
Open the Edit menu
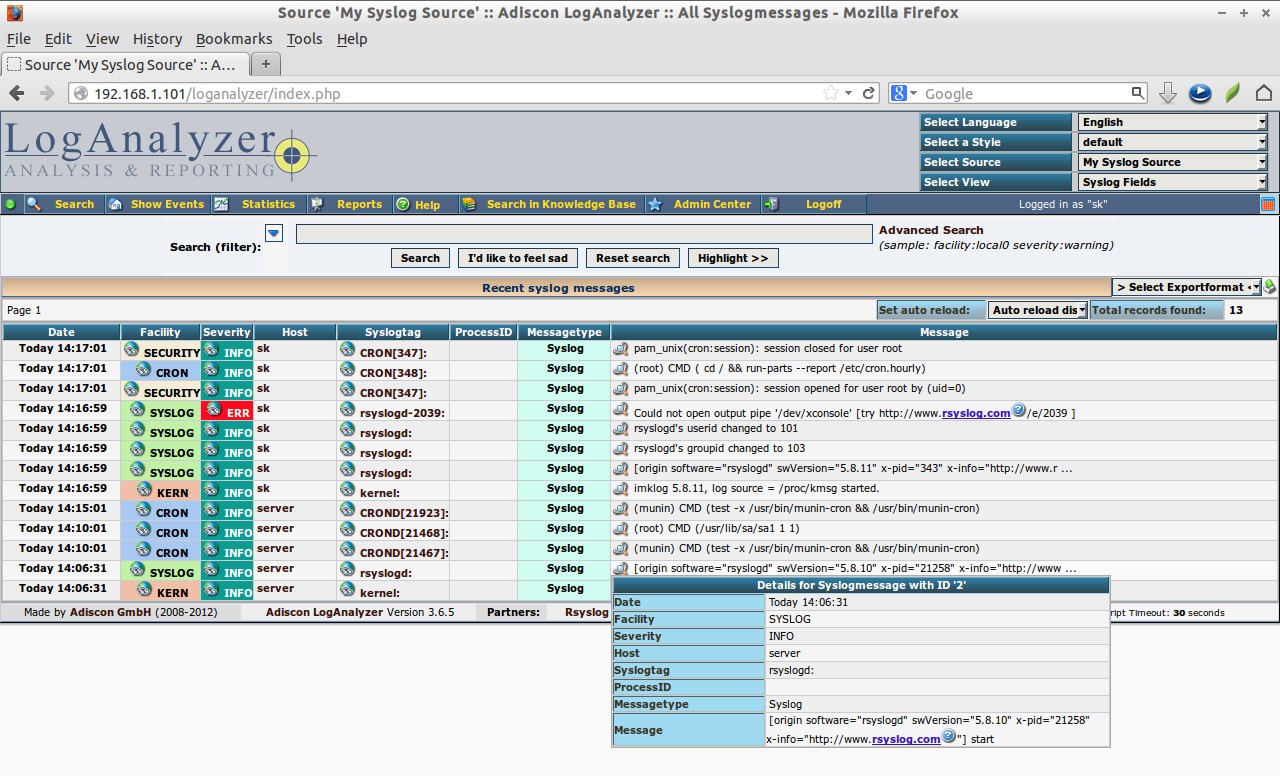(x=58, y=39)
